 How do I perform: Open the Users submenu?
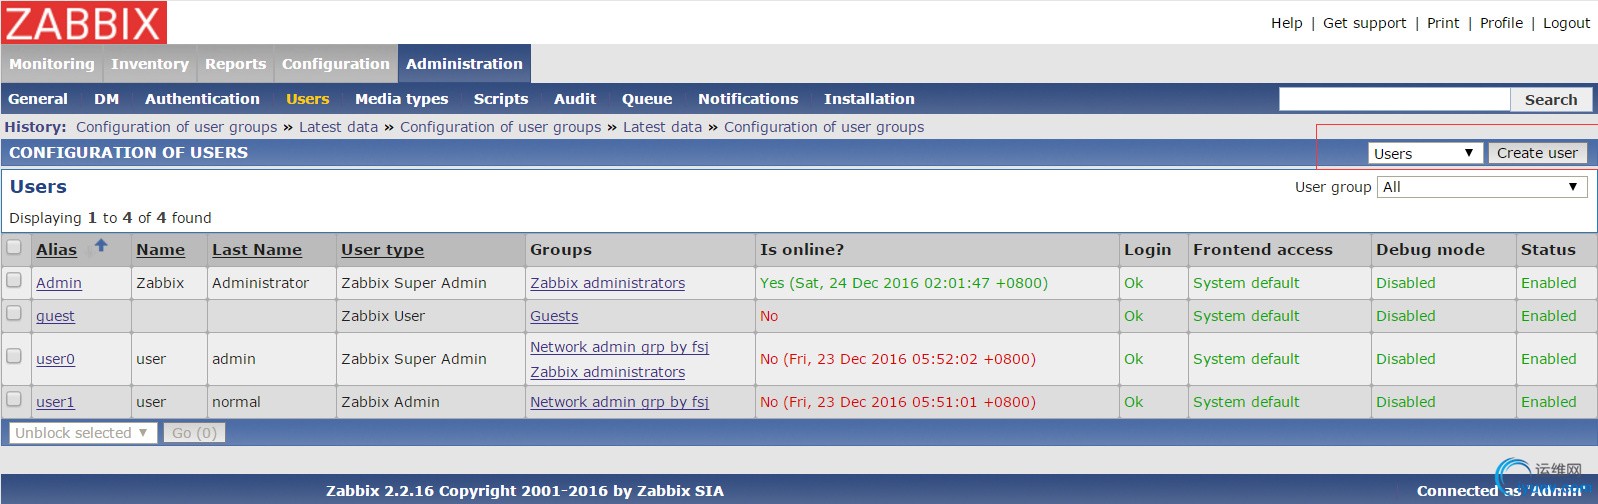point(307,99)
